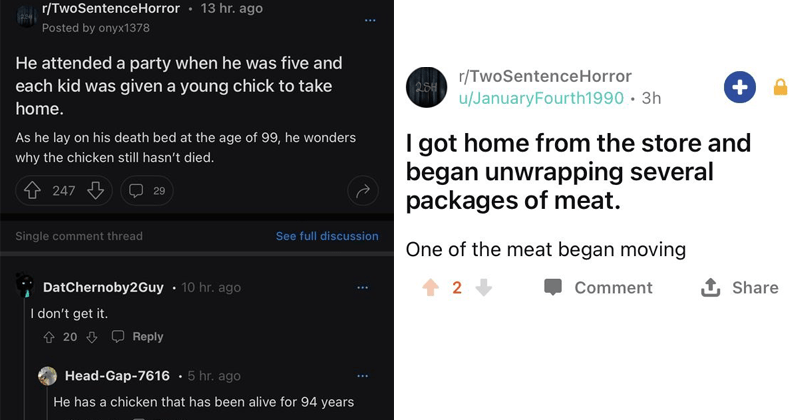Image resolution: width=800 pixels, height=420 pixels.
Task: Click the share arrow on chicken post
Action: click(362, 190)
